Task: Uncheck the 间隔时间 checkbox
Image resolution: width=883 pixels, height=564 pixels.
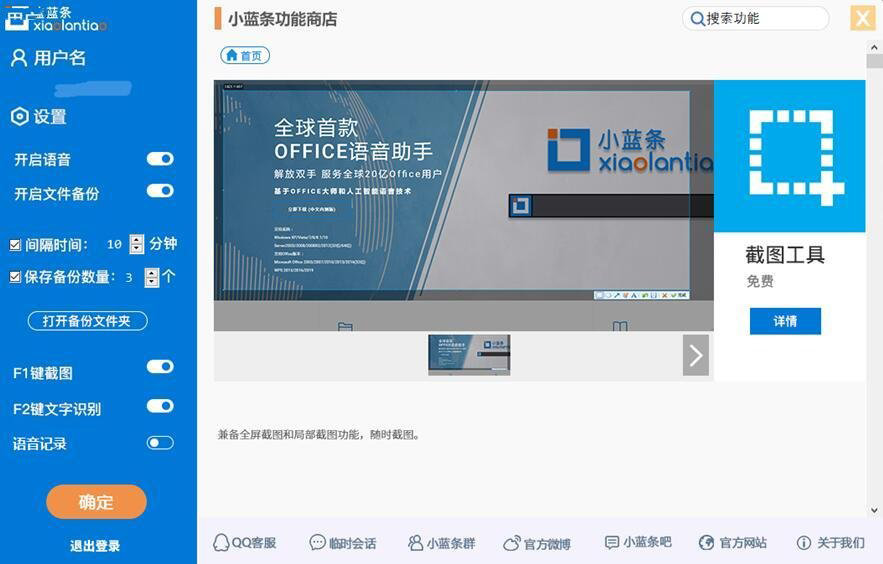Action: 15,245
